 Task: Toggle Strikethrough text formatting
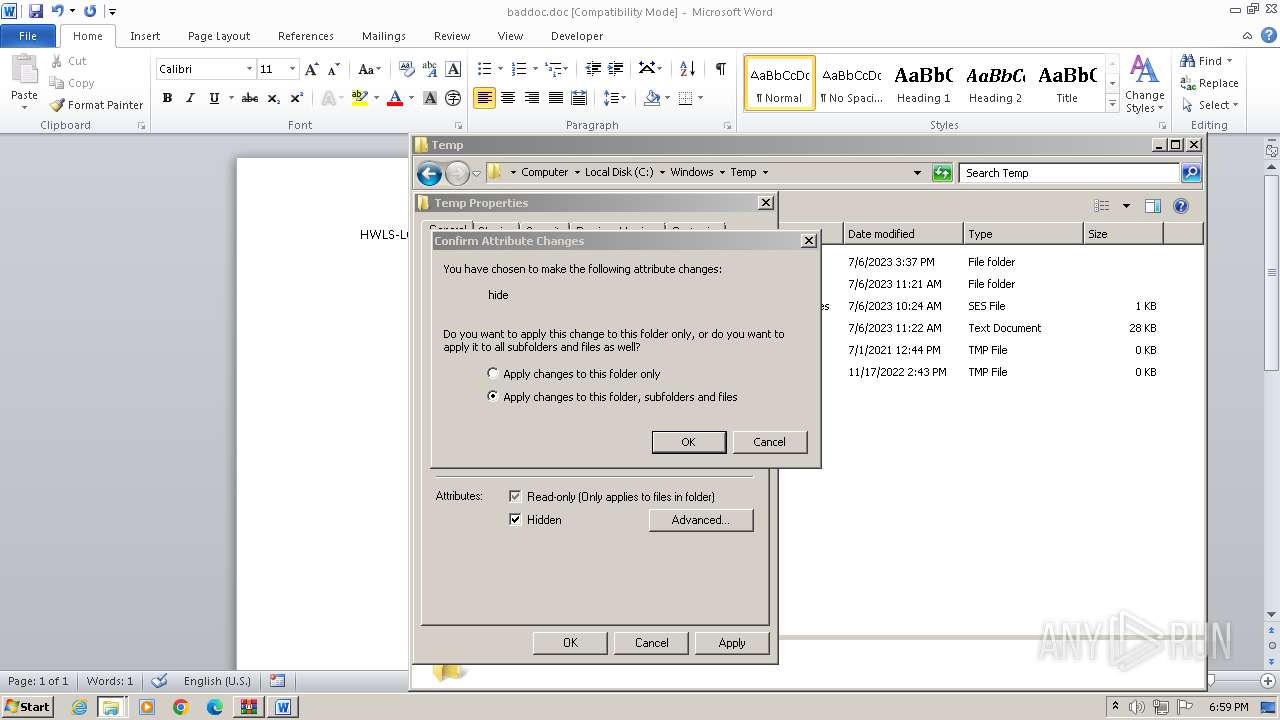click(250, 98)
